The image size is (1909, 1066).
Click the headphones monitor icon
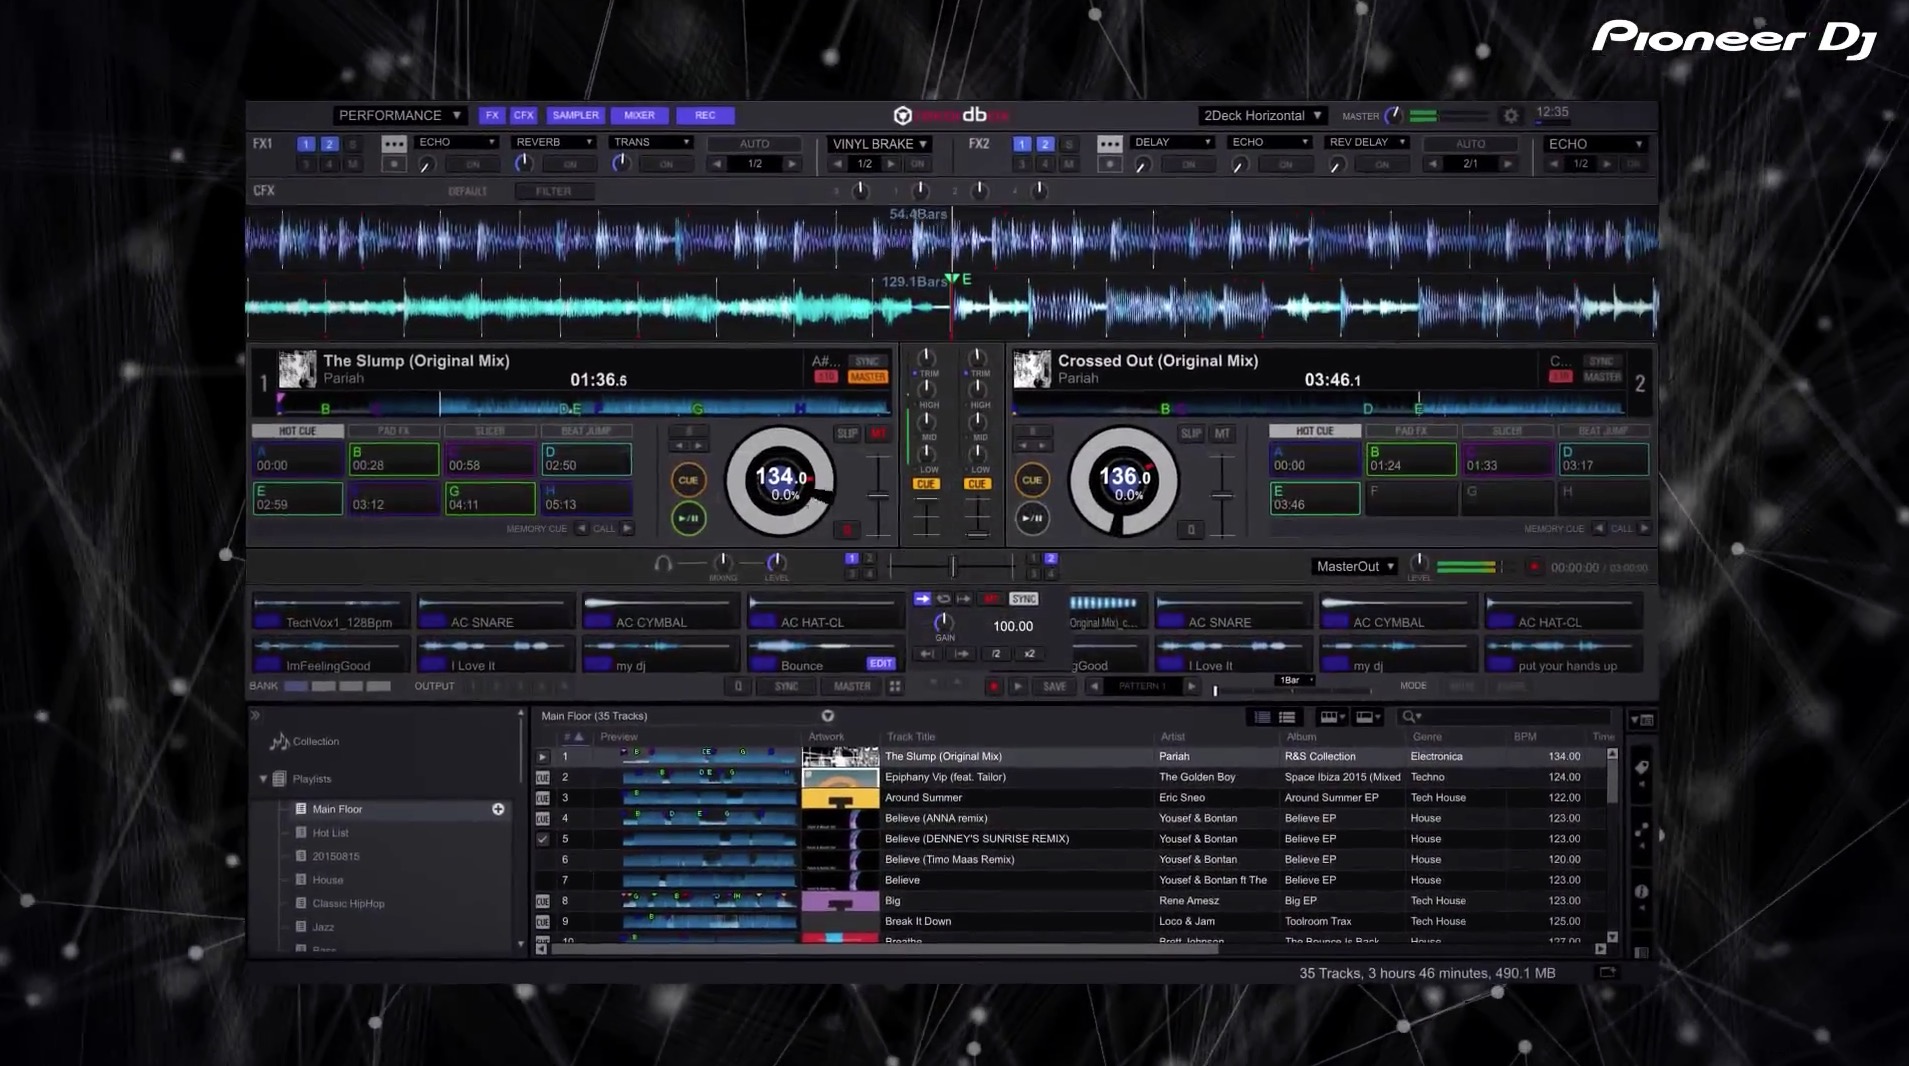(662, 565)
